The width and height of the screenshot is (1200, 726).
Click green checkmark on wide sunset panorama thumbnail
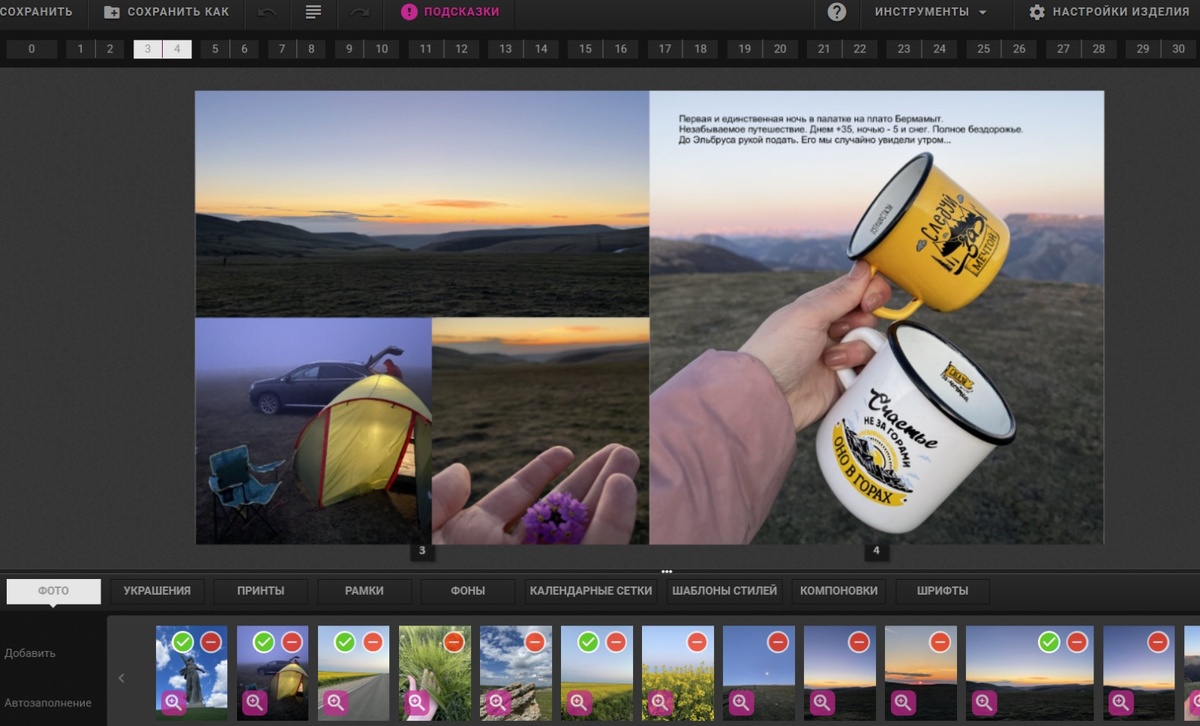click(1049, 642)
